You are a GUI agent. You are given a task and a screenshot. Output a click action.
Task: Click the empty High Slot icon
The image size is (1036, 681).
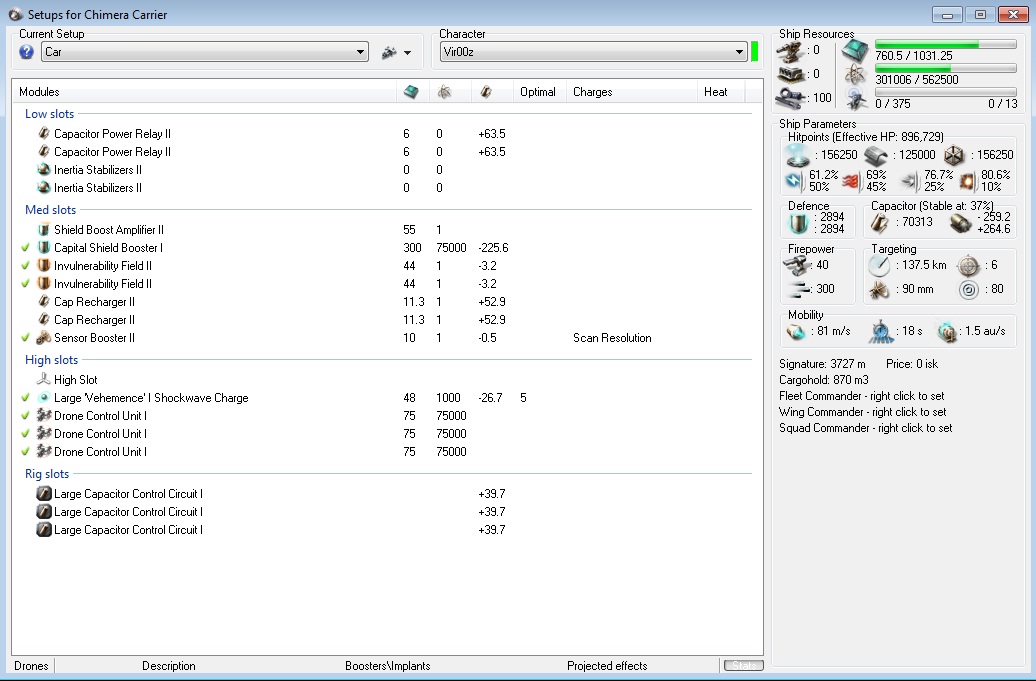click(44, 379)
